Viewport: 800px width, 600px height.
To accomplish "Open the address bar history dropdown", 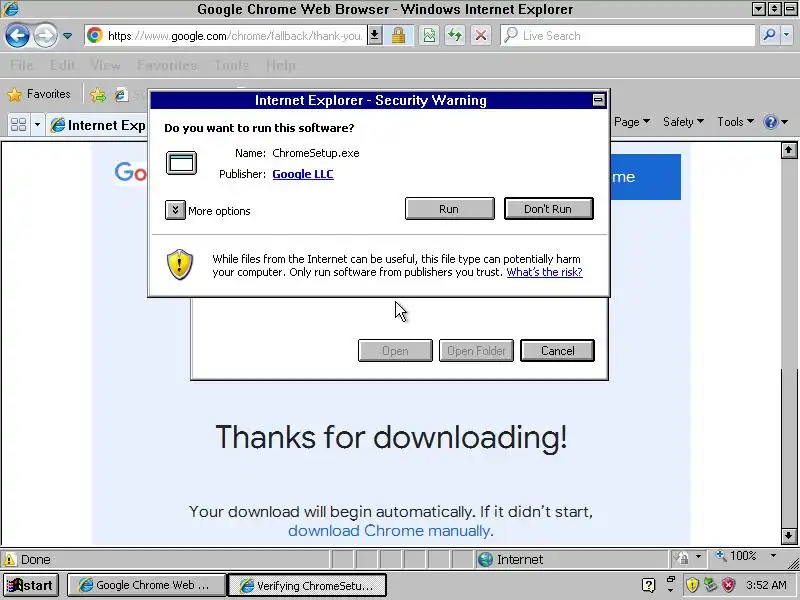I will click(375, 35).
